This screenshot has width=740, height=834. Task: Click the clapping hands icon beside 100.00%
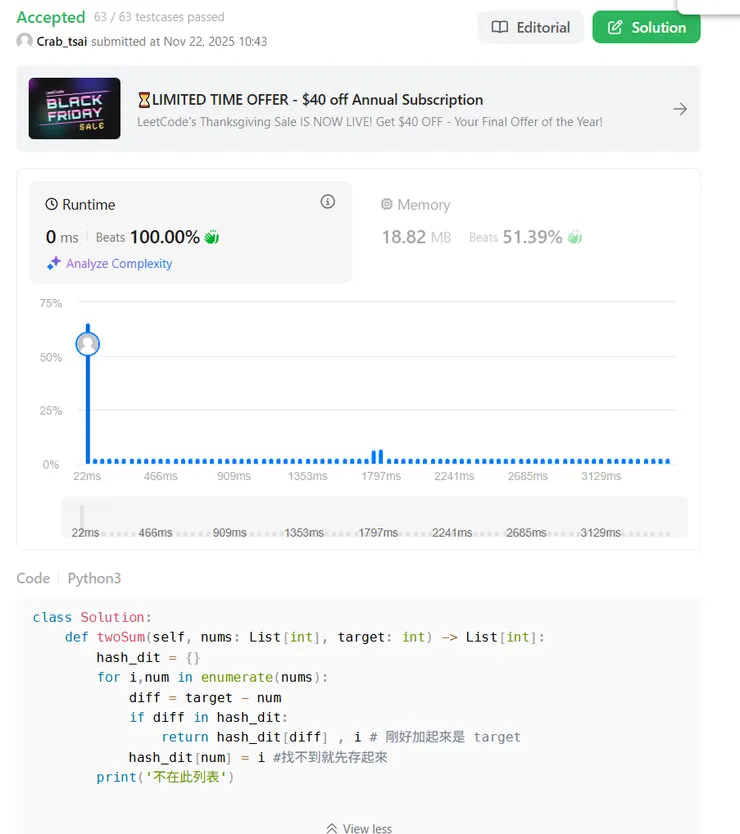coord(211,237)
